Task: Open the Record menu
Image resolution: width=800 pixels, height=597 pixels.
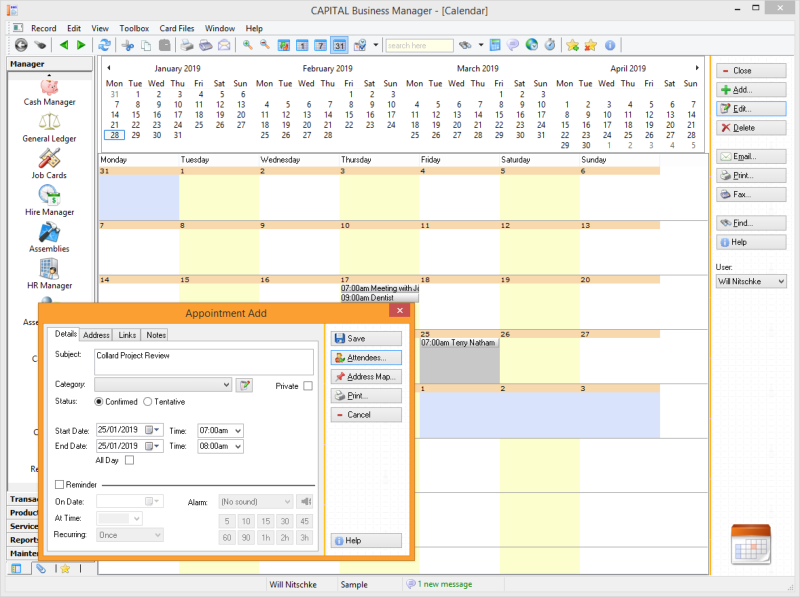Action: pyautogui.click(x=43, y=28)
